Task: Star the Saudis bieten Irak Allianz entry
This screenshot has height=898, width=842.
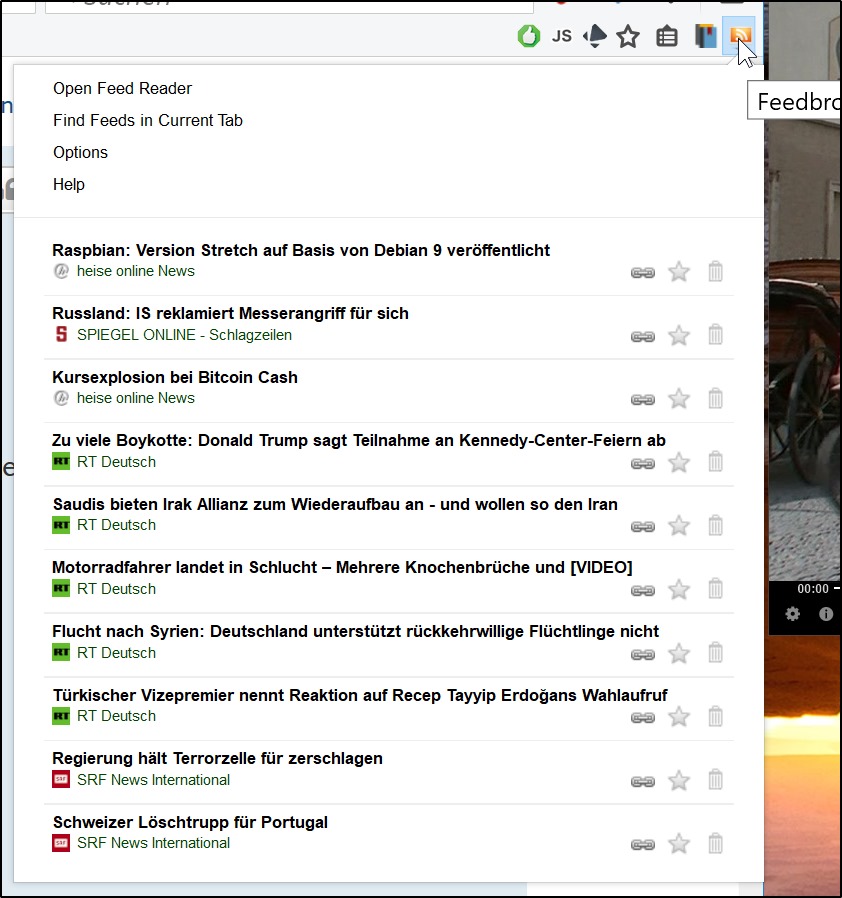Action: click(x=679, y=525)
